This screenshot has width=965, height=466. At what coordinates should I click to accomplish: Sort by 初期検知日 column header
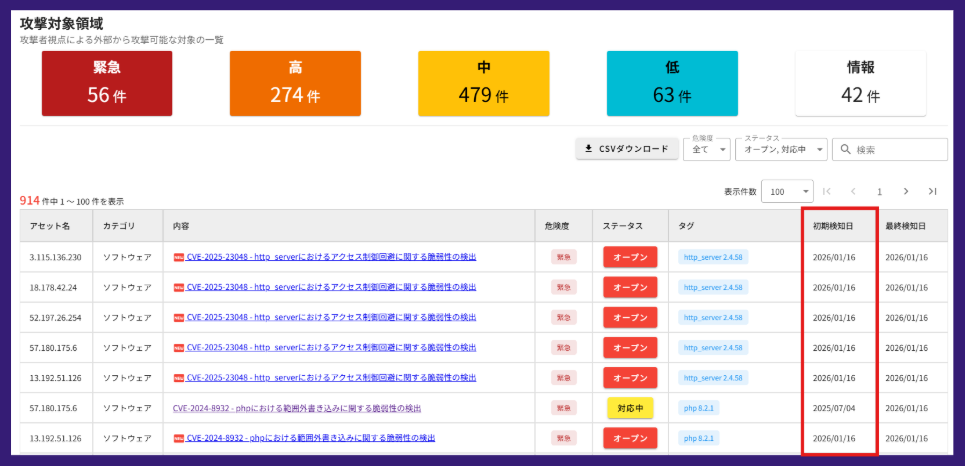coord(832,226)
